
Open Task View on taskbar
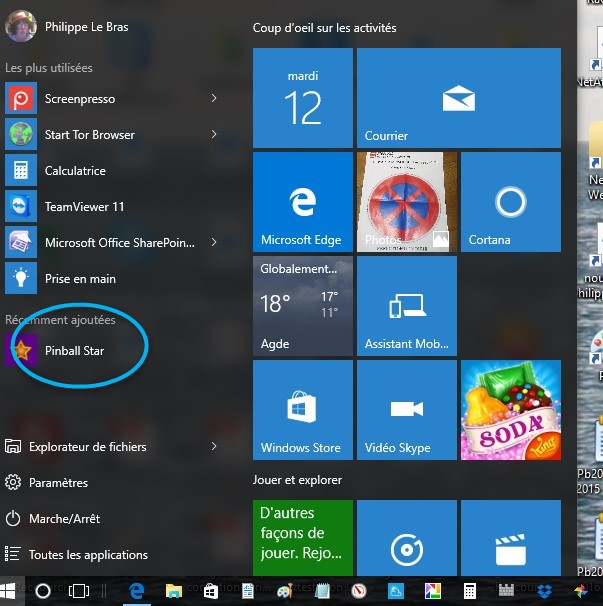[78, 591]
